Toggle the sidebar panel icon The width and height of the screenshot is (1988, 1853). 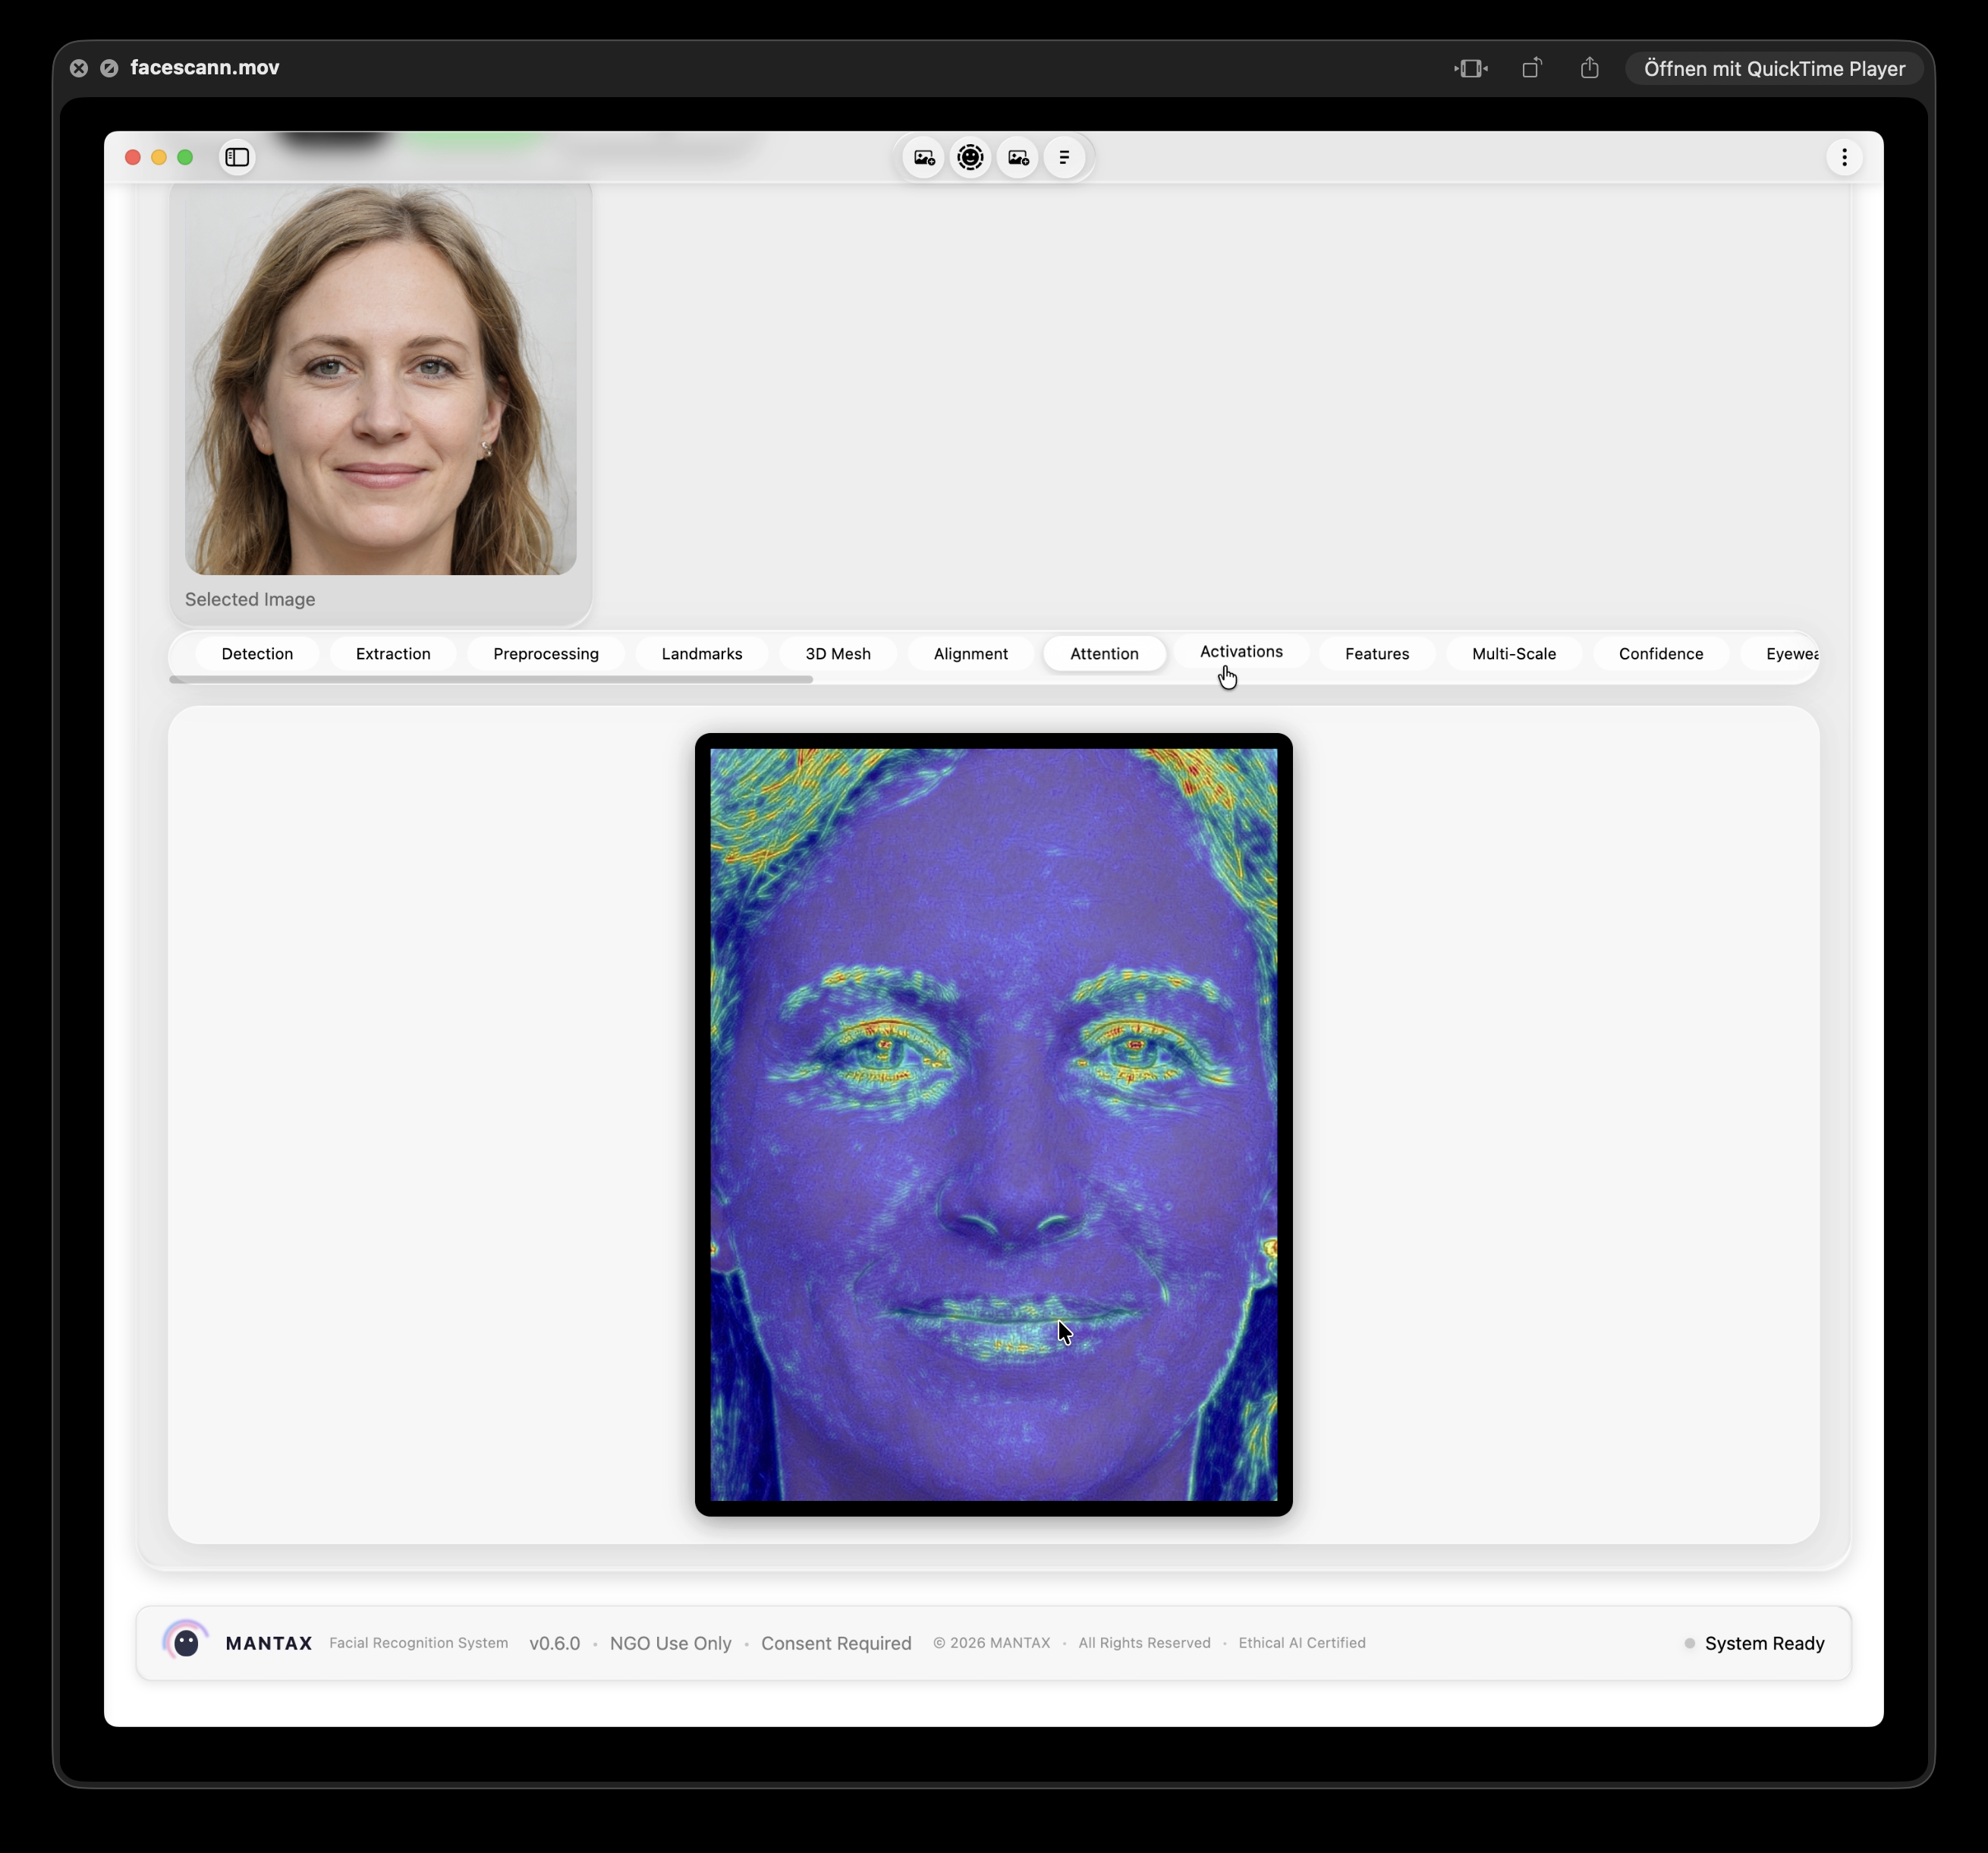(237, 157)
